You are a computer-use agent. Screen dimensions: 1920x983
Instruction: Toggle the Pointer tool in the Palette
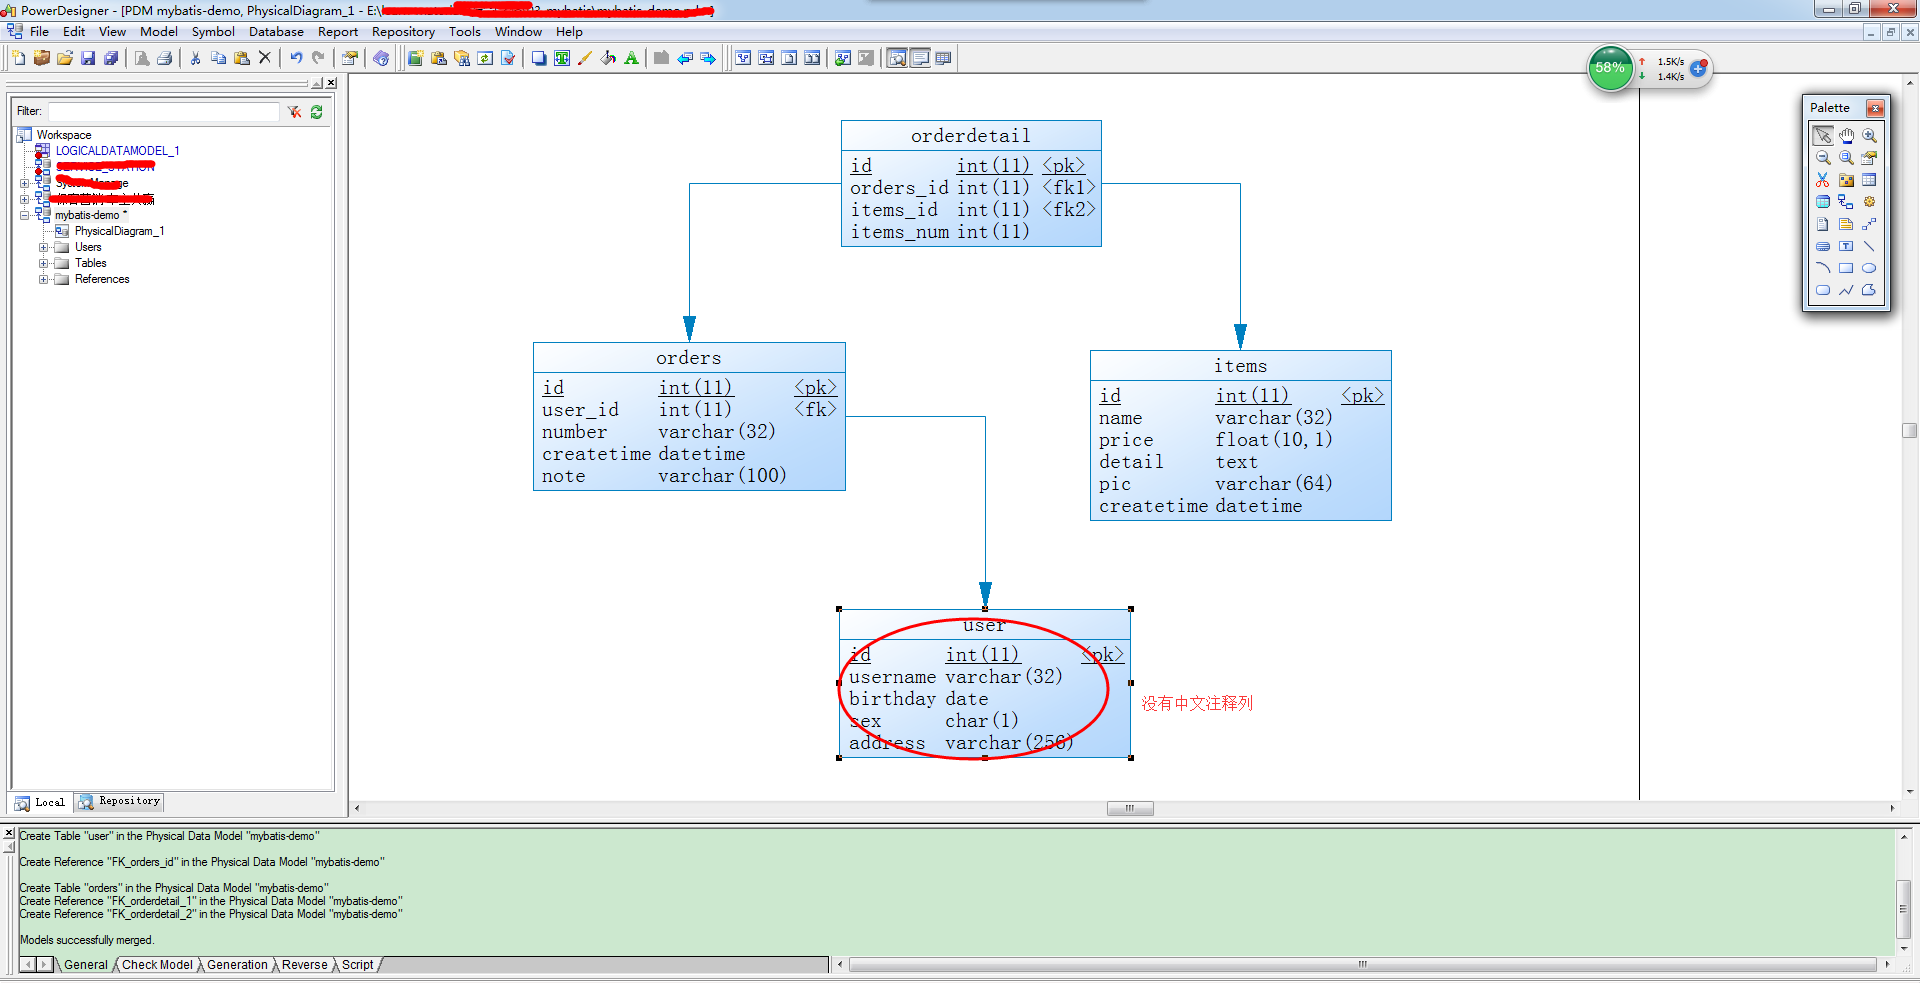pyautogui.click(x=1823, y=135)
